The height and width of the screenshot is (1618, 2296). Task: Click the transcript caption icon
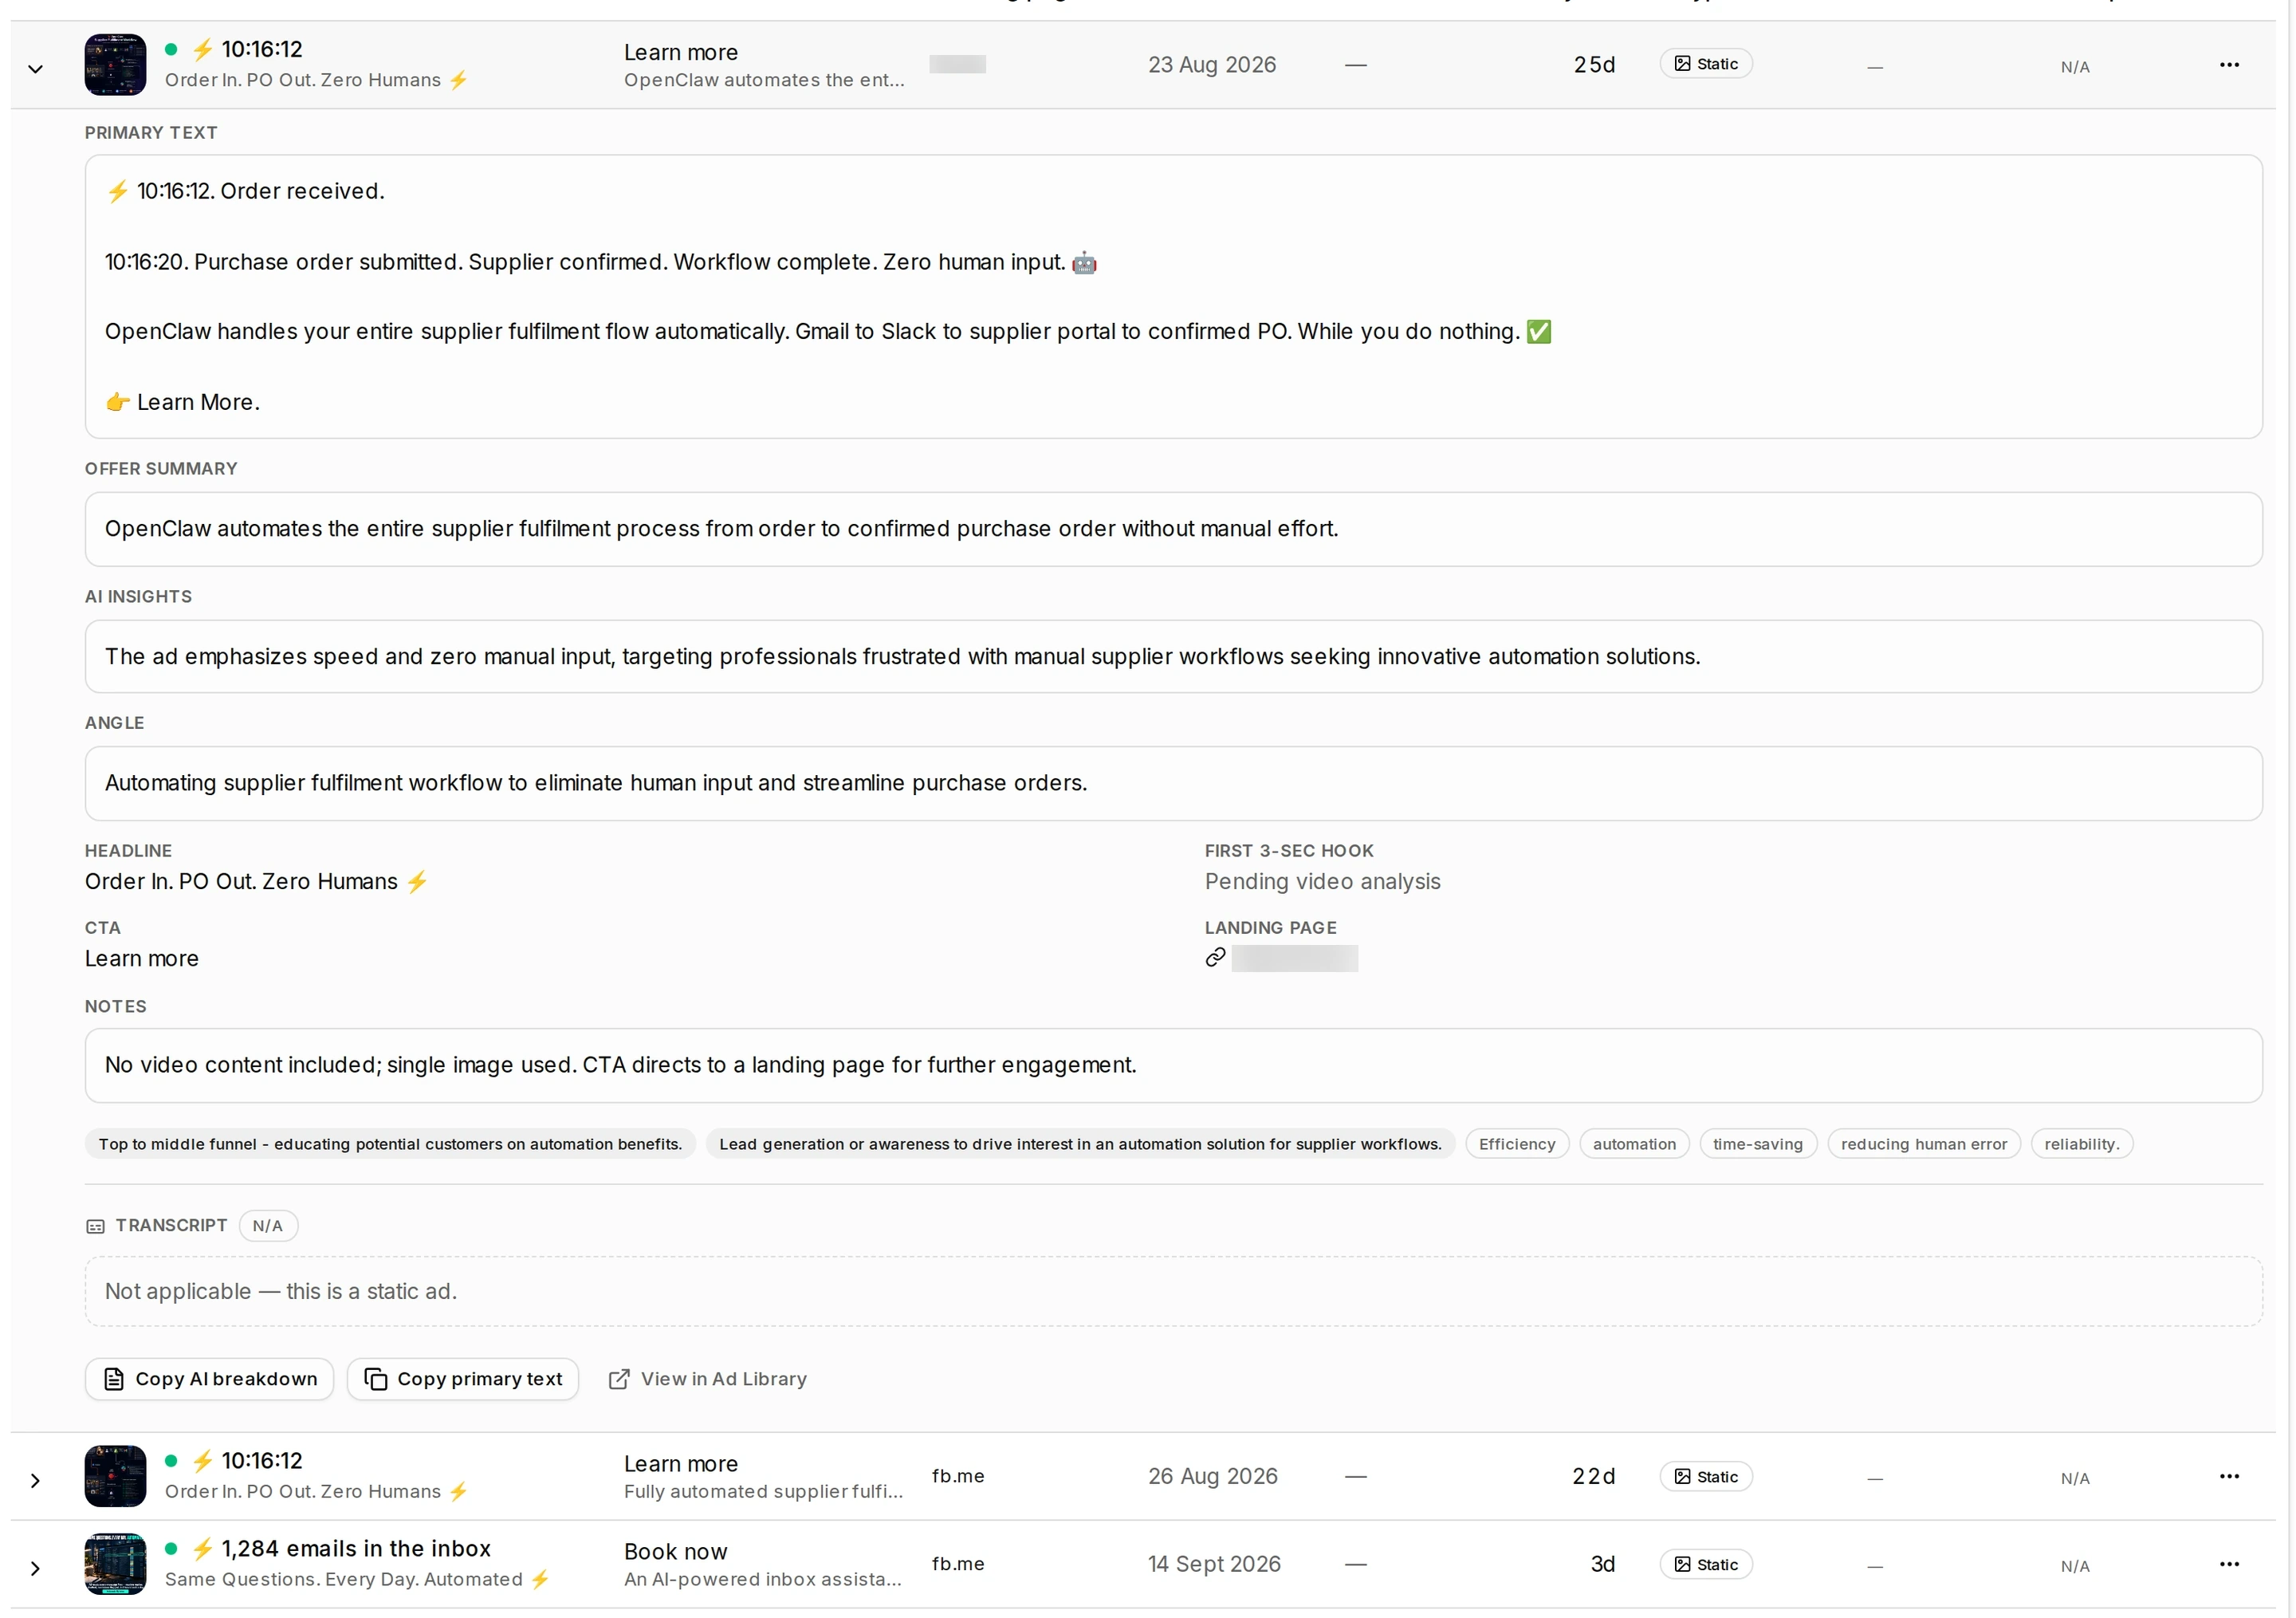(x=96, y=1226)
